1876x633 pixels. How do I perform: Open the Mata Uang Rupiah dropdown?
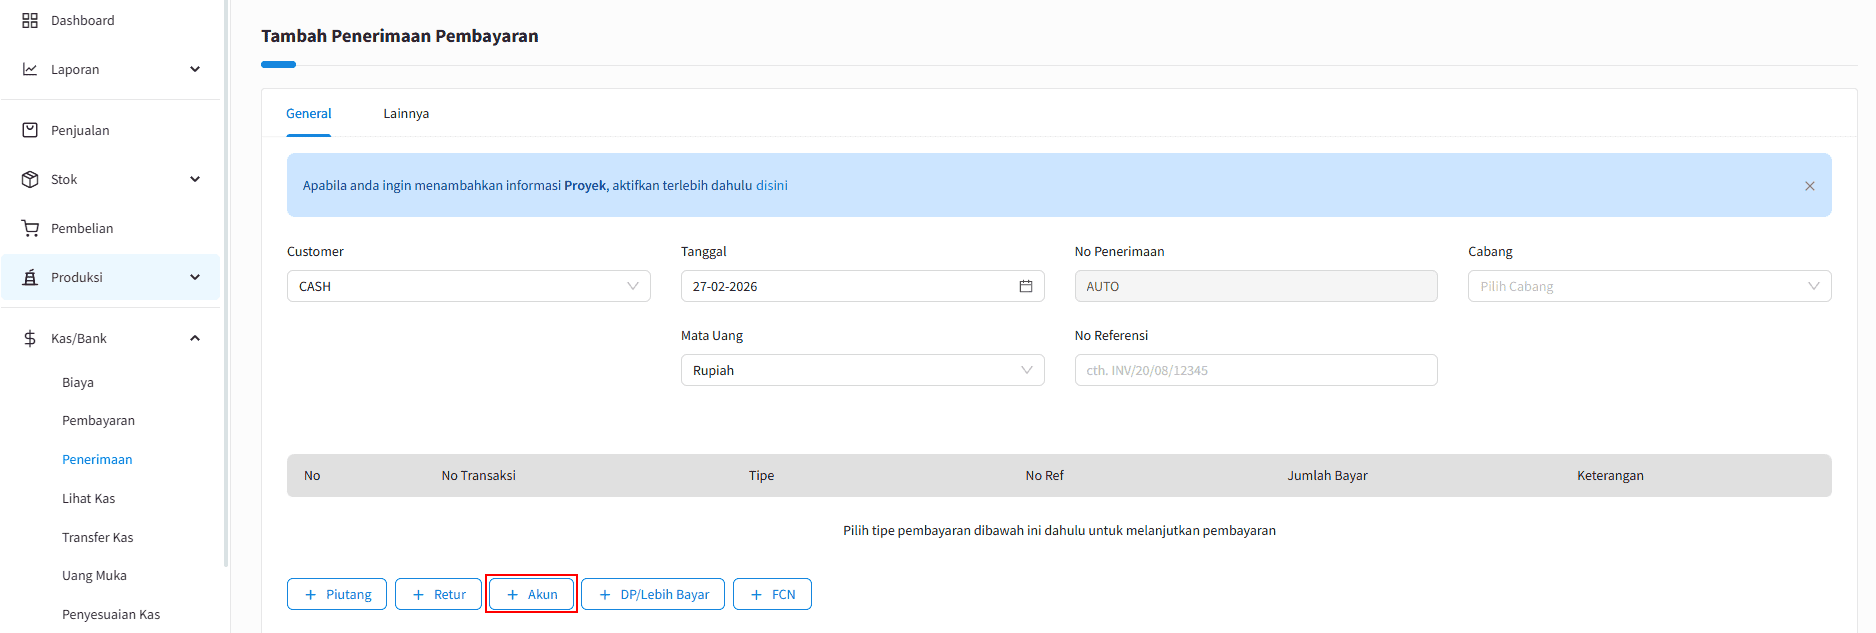861,370
